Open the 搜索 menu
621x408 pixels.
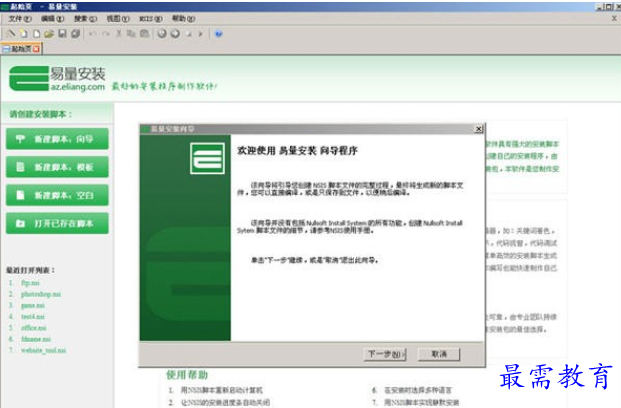(85, 19)
